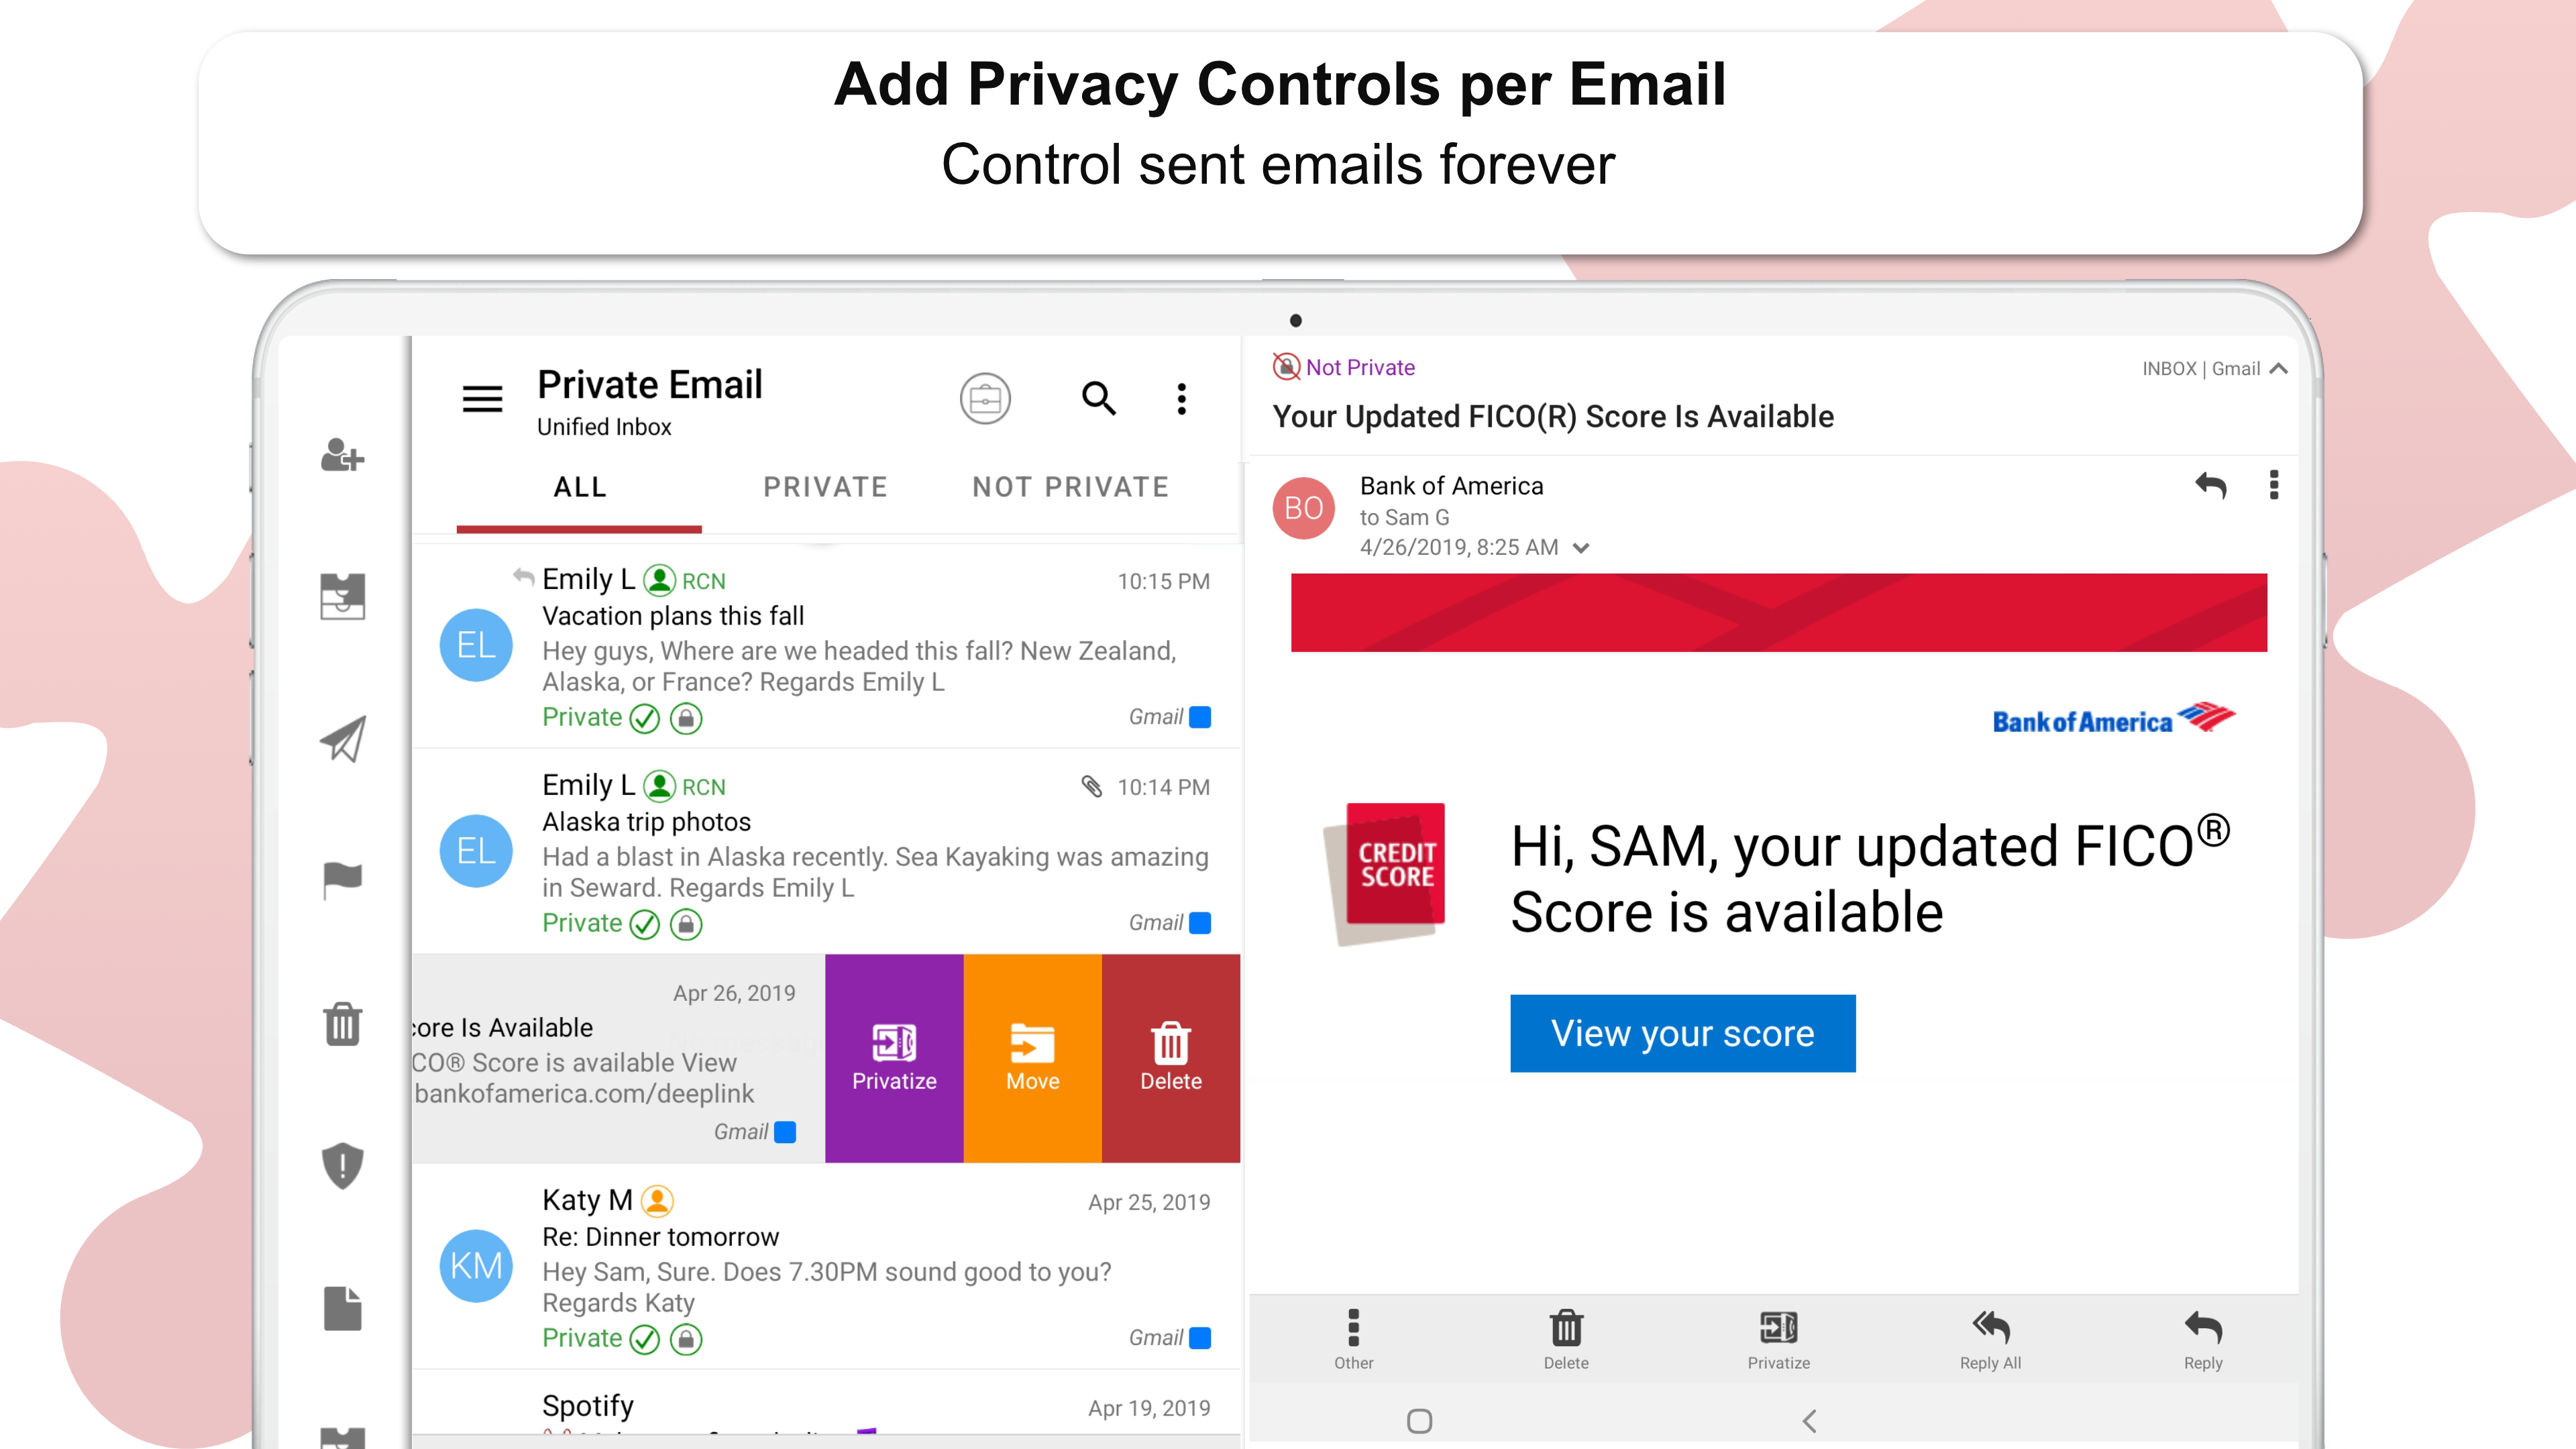Tap orange contact badge next to Katy M
This screenshot has height=1449, width=2576.
pos(657,1200)
